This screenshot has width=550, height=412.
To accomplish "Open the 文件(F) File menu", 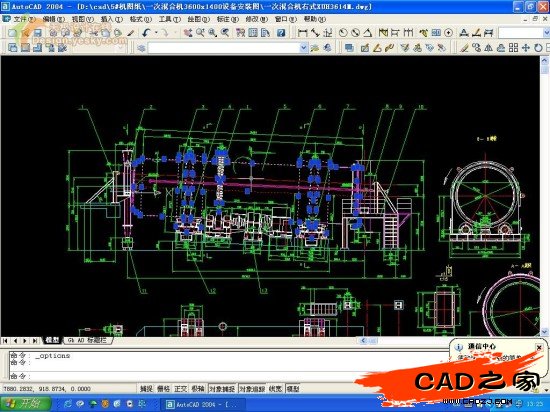I will pos(24,19).
